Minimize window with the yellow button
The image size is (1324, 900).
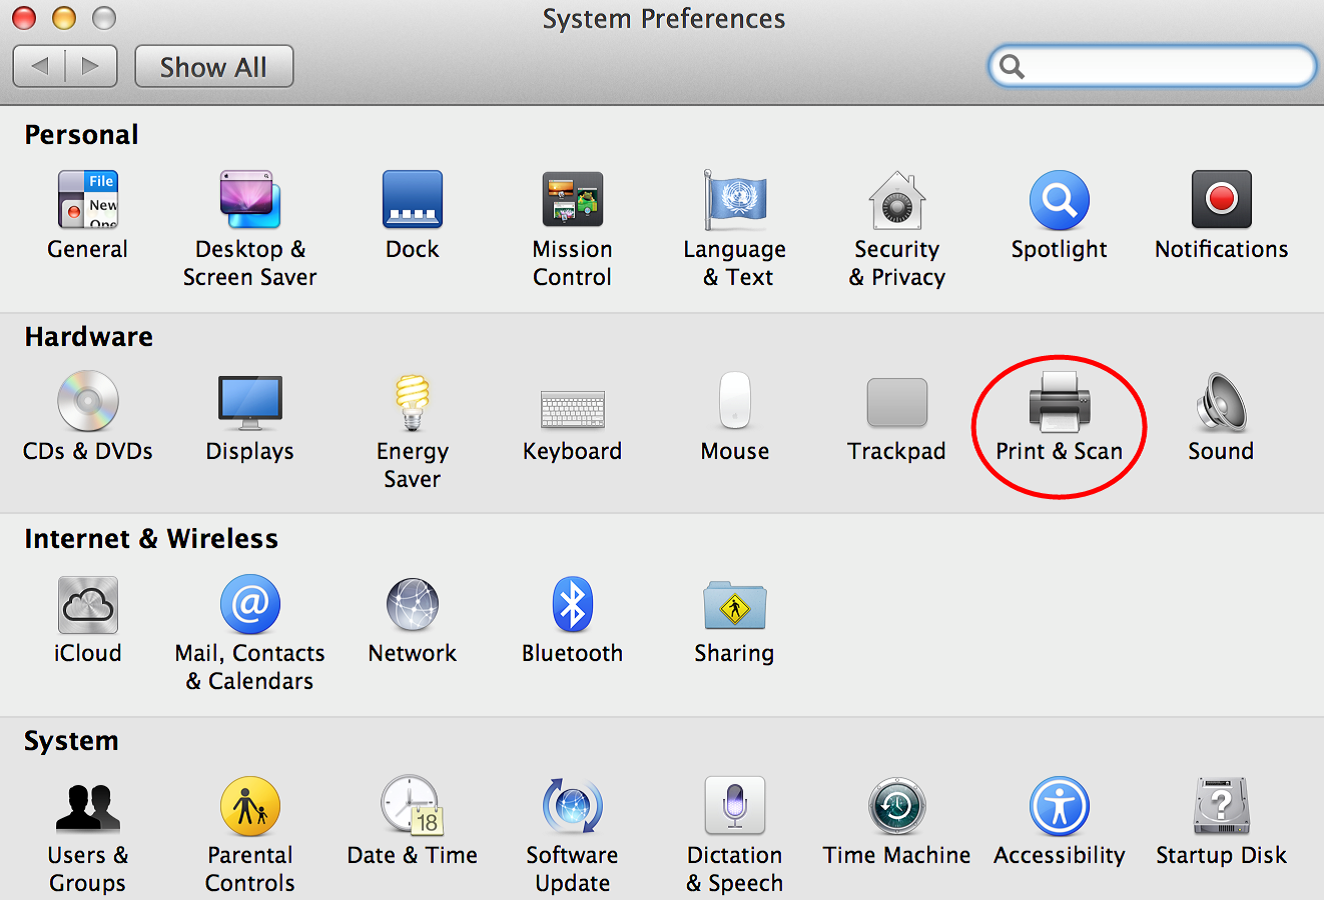tap(64, 18)
